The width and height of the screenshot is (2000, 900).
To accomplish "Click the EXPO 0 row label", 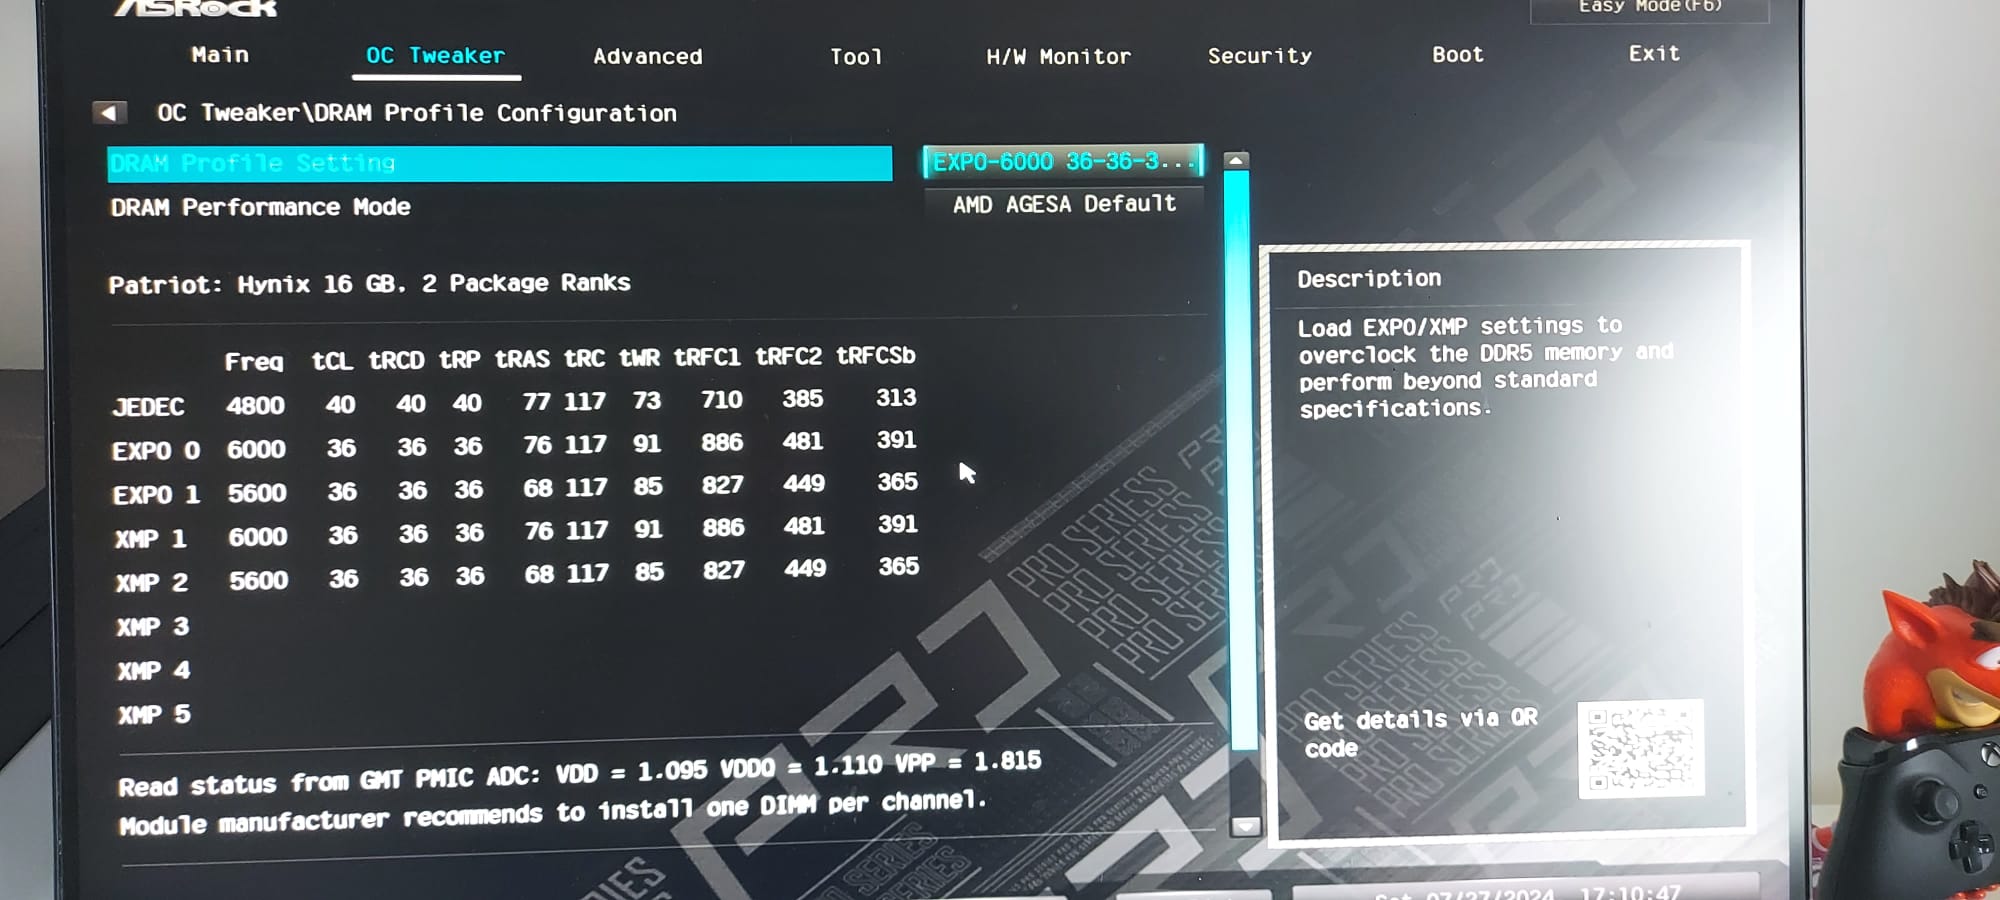I will tap(156, 451).
